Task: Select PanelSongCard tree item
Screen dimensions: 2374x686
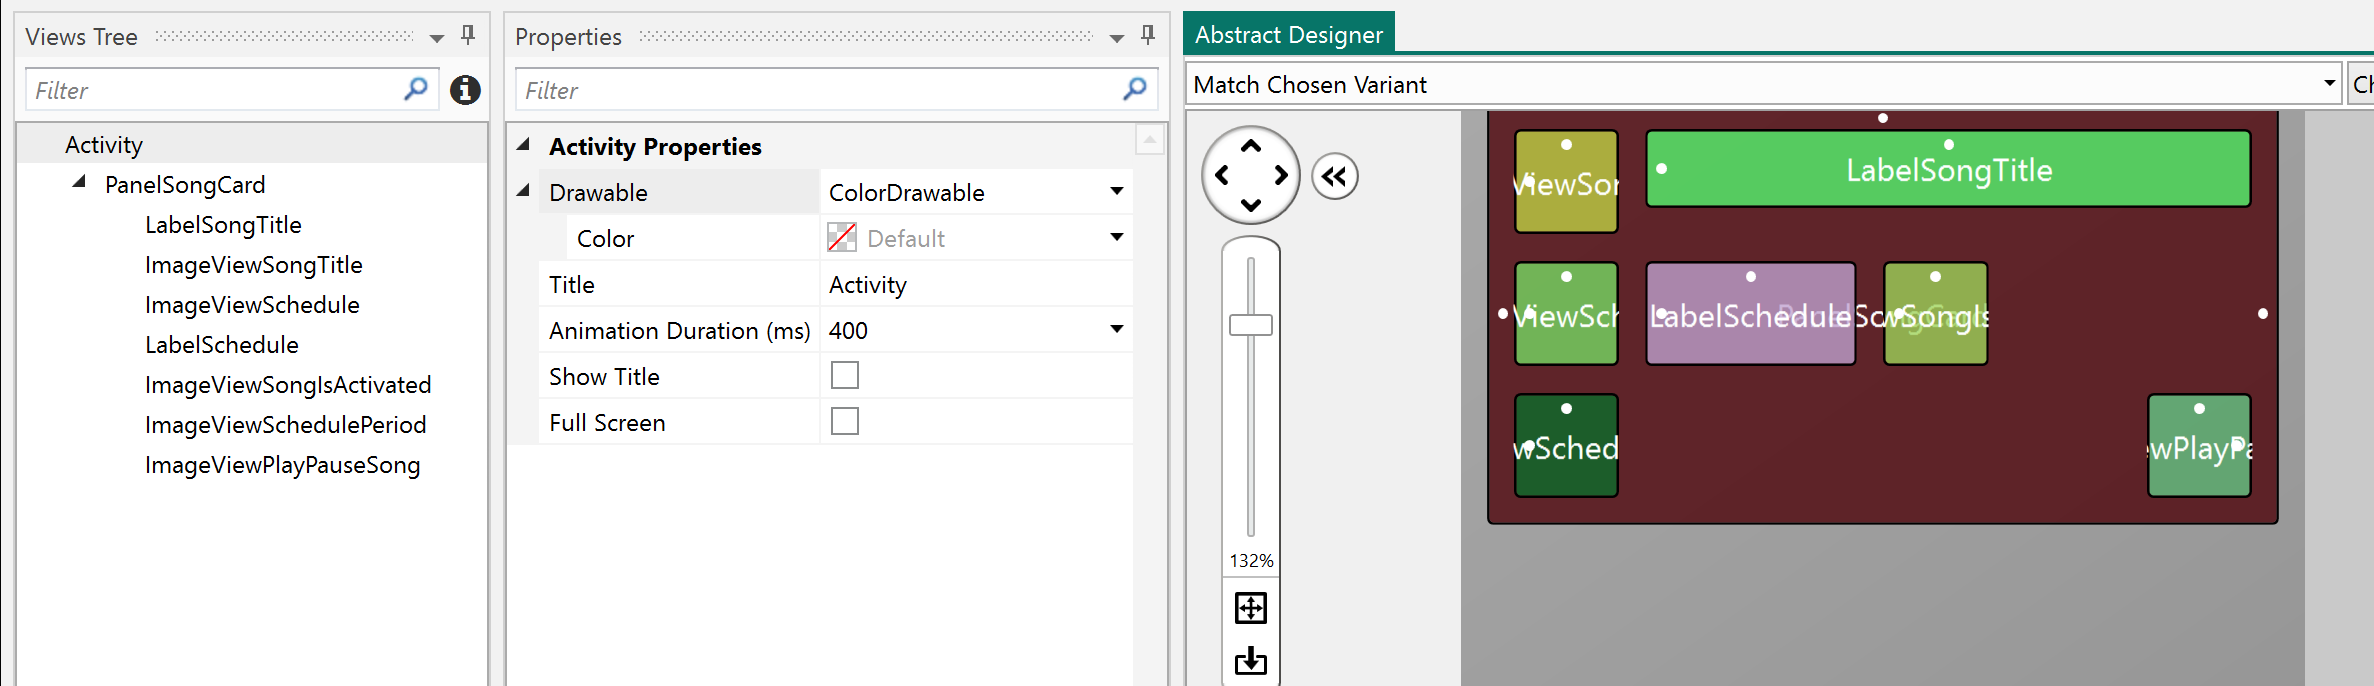Action: (185, 185)
